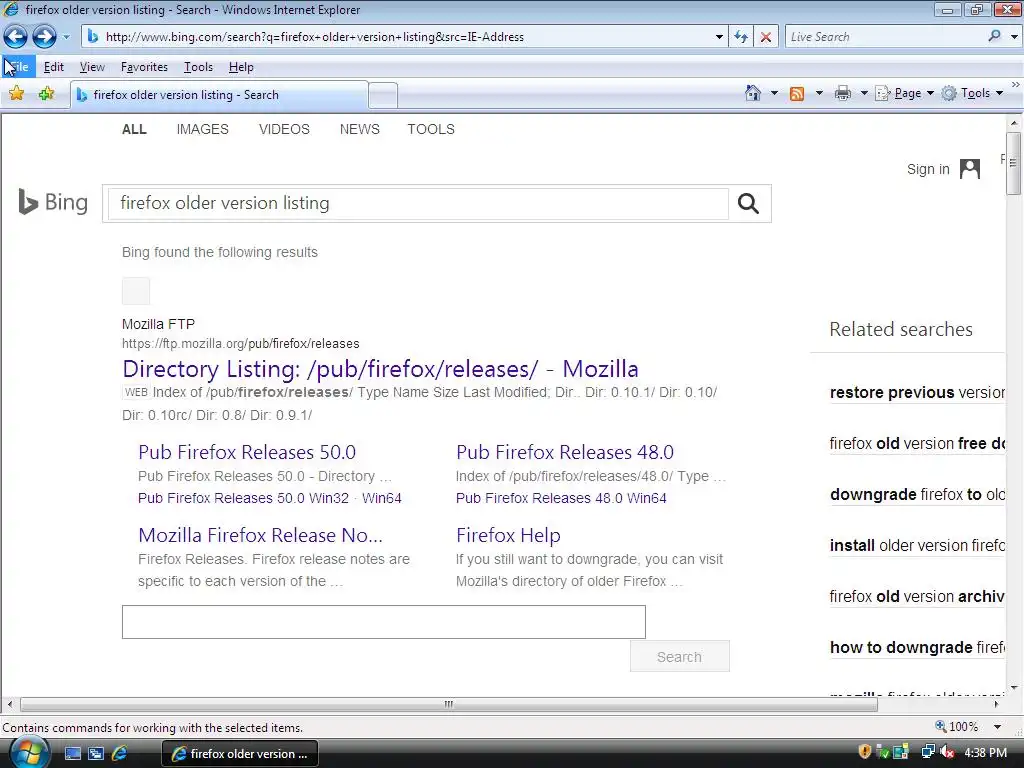Launch Internet Explorer from quick launch

120,754
